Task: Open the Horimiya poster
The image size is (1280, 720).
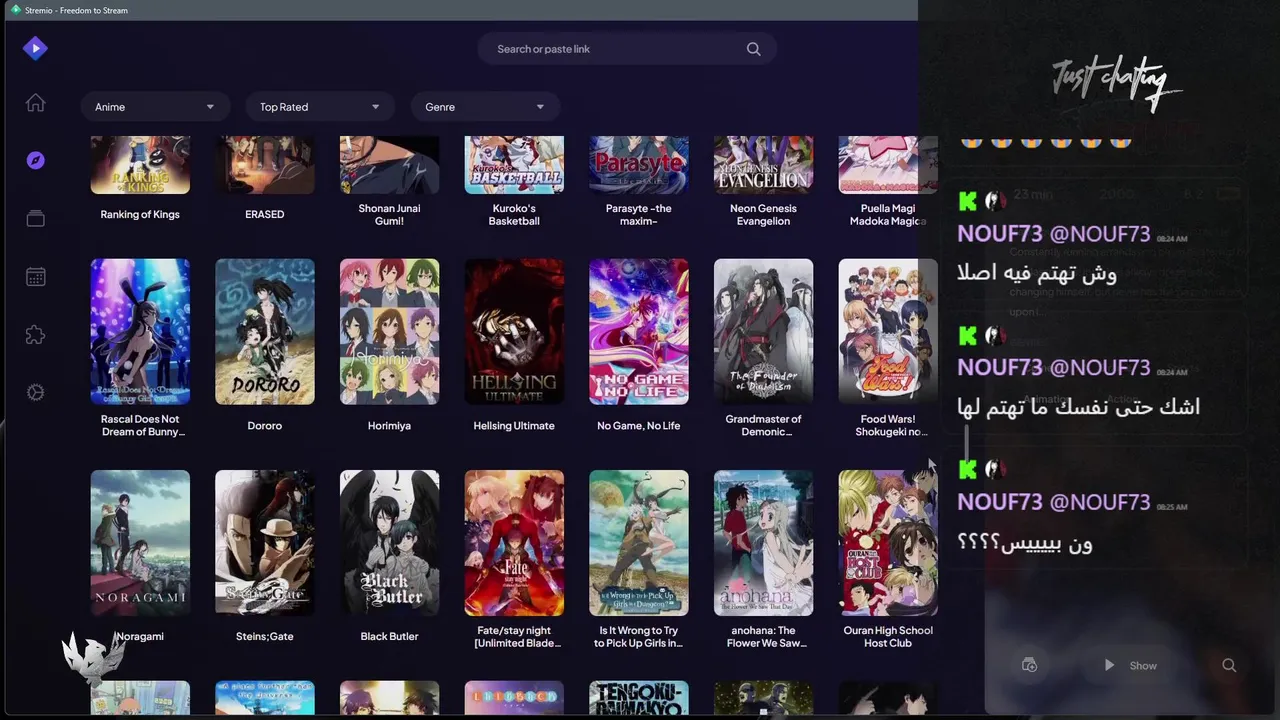Action: (x=389, y=332)
